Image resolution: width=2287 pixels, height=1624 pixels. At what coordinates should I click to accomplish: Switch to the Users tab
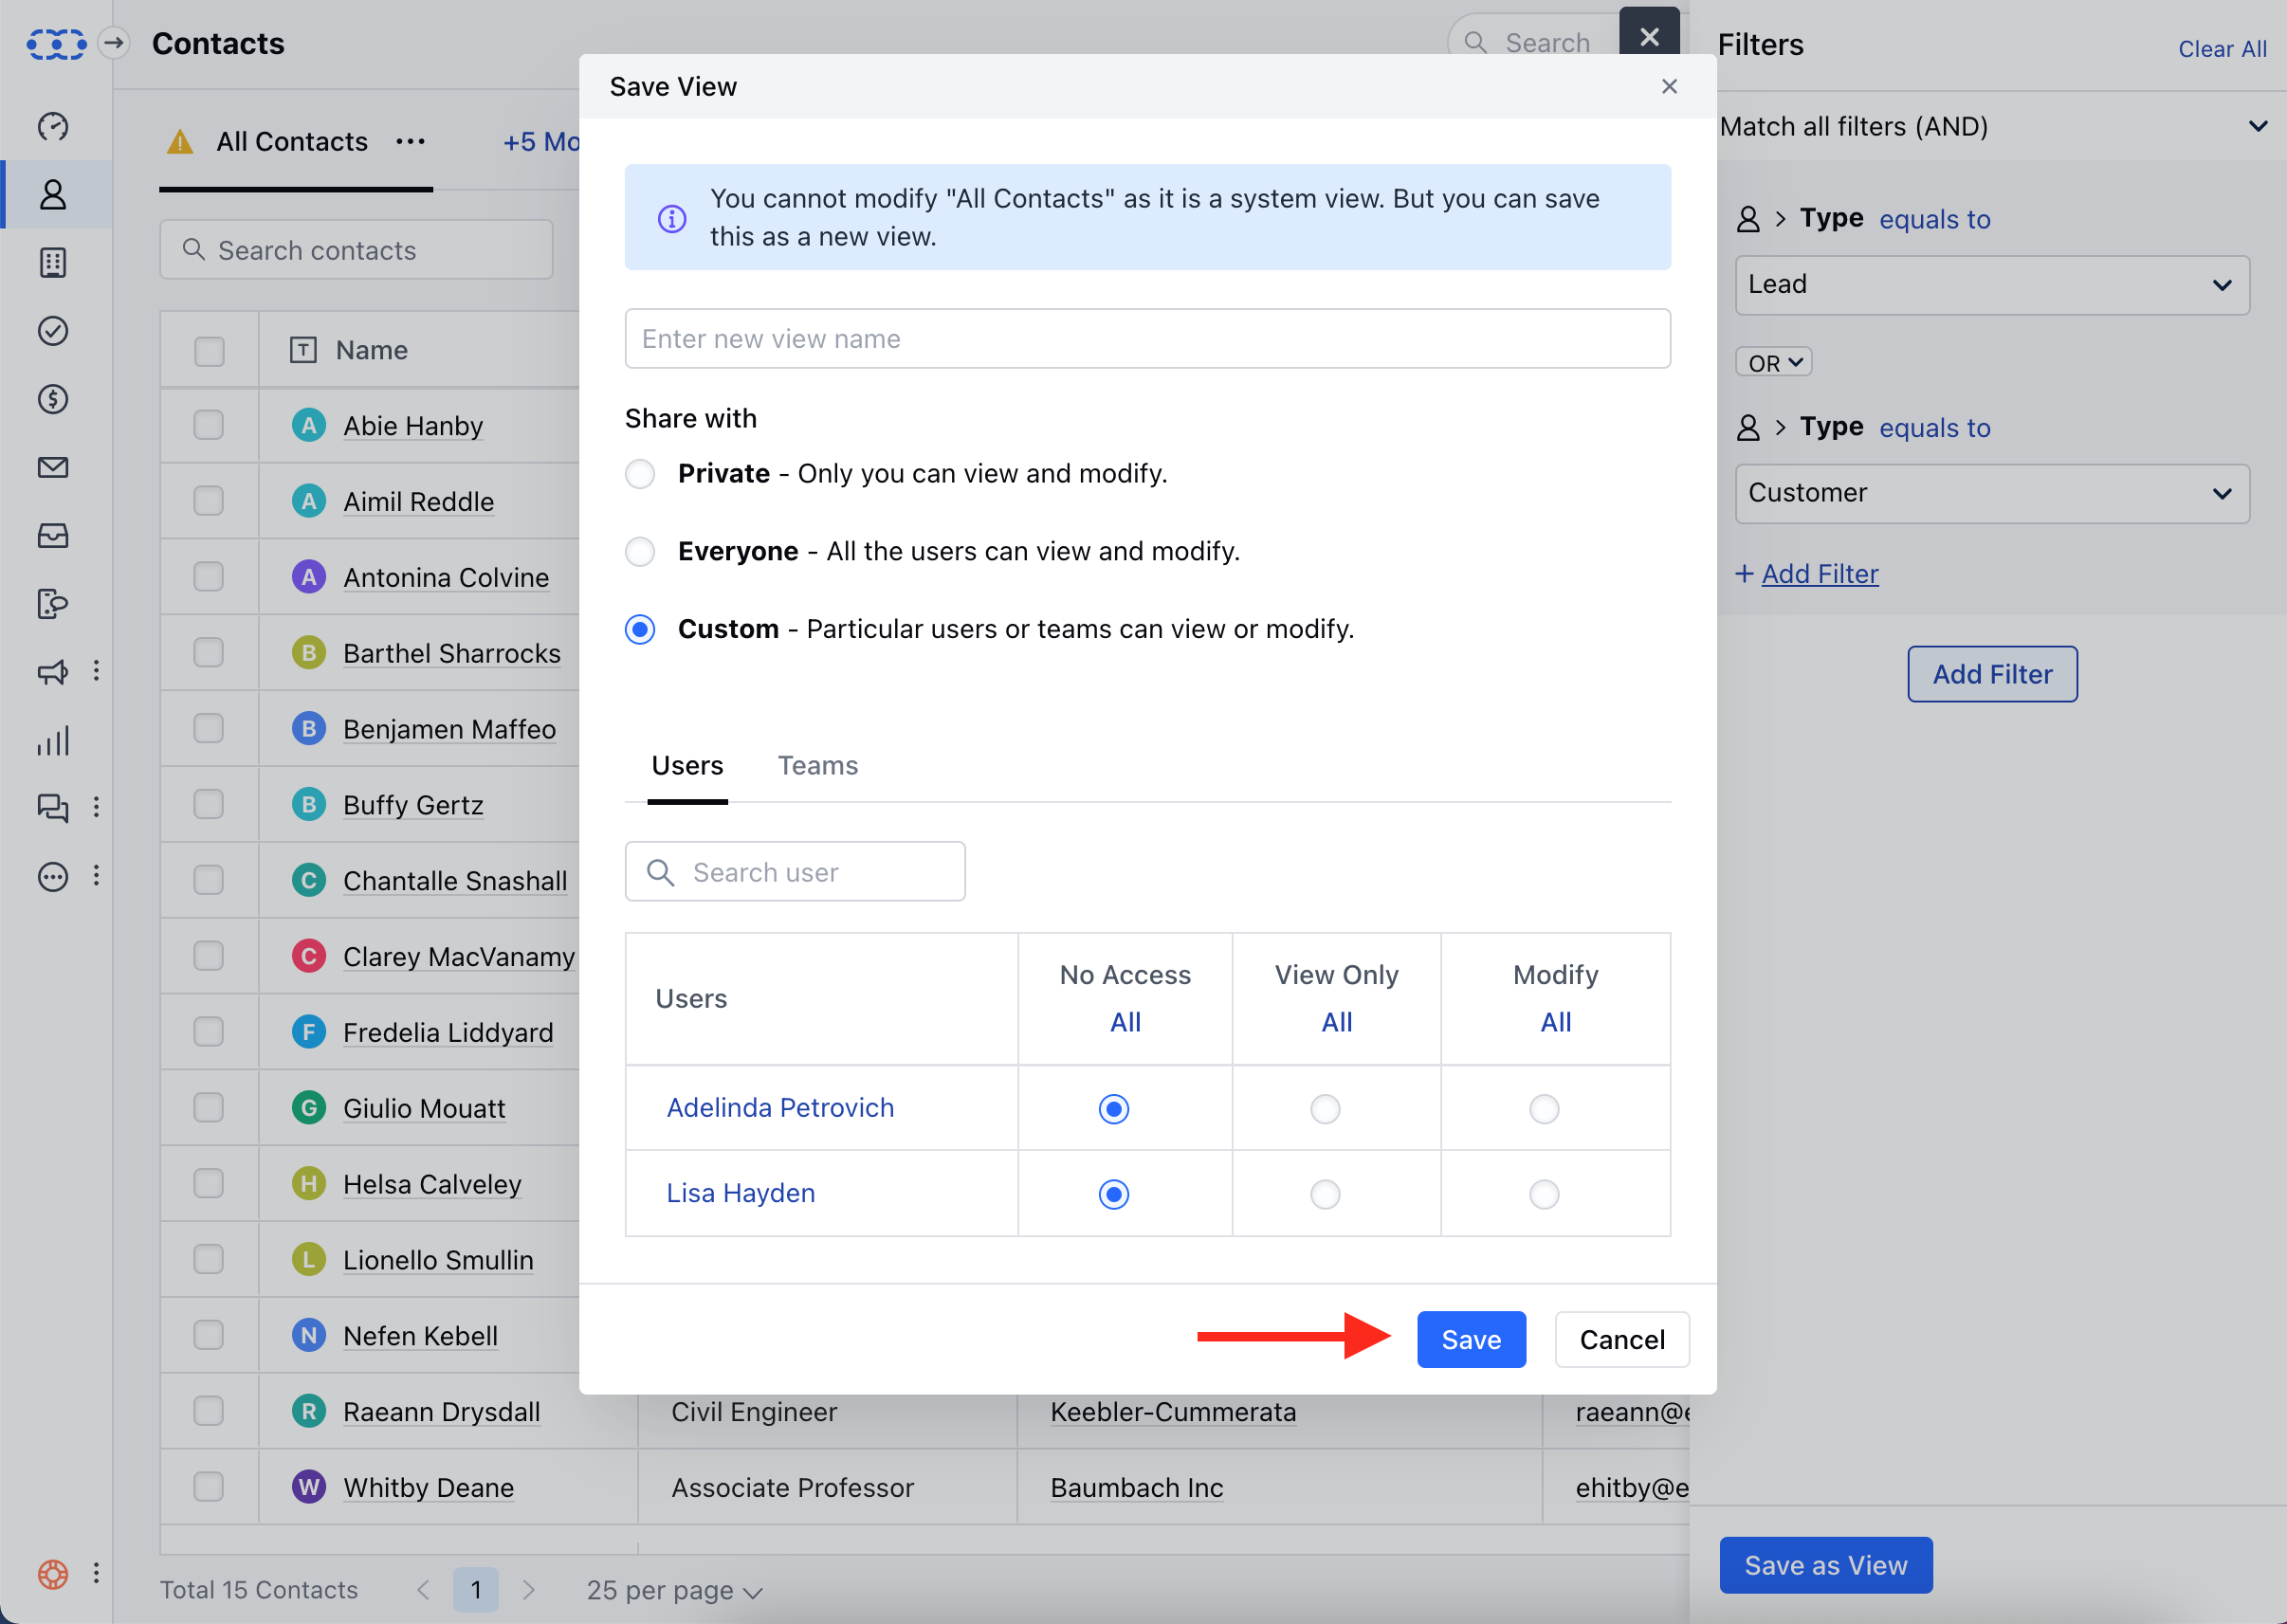687,766
